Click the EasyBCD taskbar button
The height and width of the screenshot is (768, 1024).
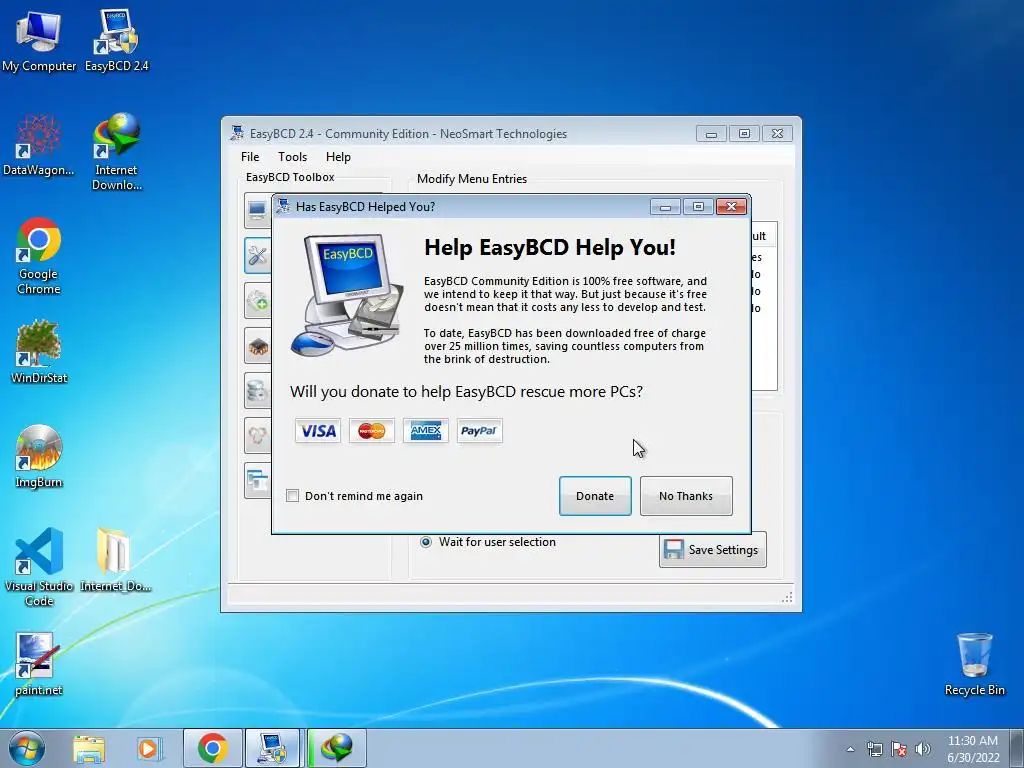[x=272, y=748]
